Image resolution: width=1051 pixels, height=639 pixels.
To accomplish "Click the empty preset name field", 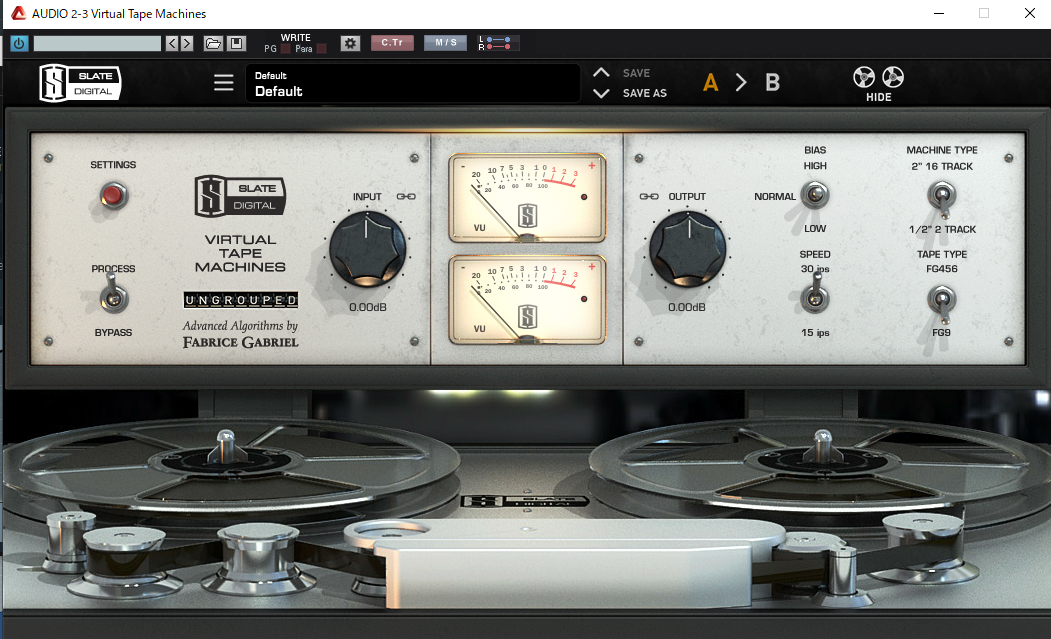I will coord(97,44).
